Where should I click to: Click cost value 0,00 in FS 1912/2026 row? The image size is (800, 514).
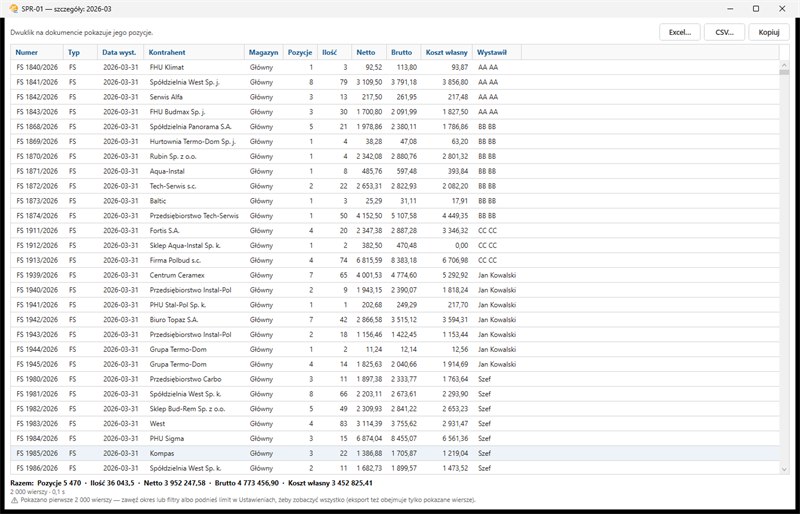(x=461, y=245)
